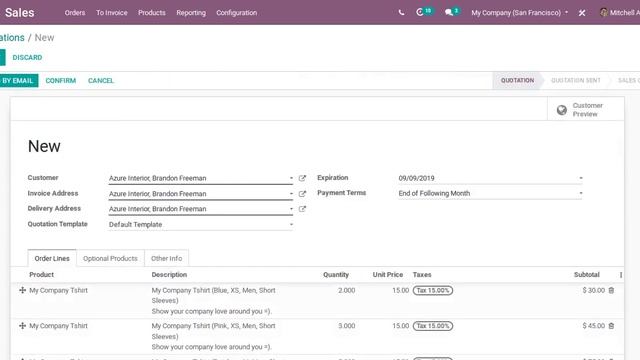640x360 pixels.
Task: Click My Company Tshirt product in Pink row
Action: [x=58, y=326]
